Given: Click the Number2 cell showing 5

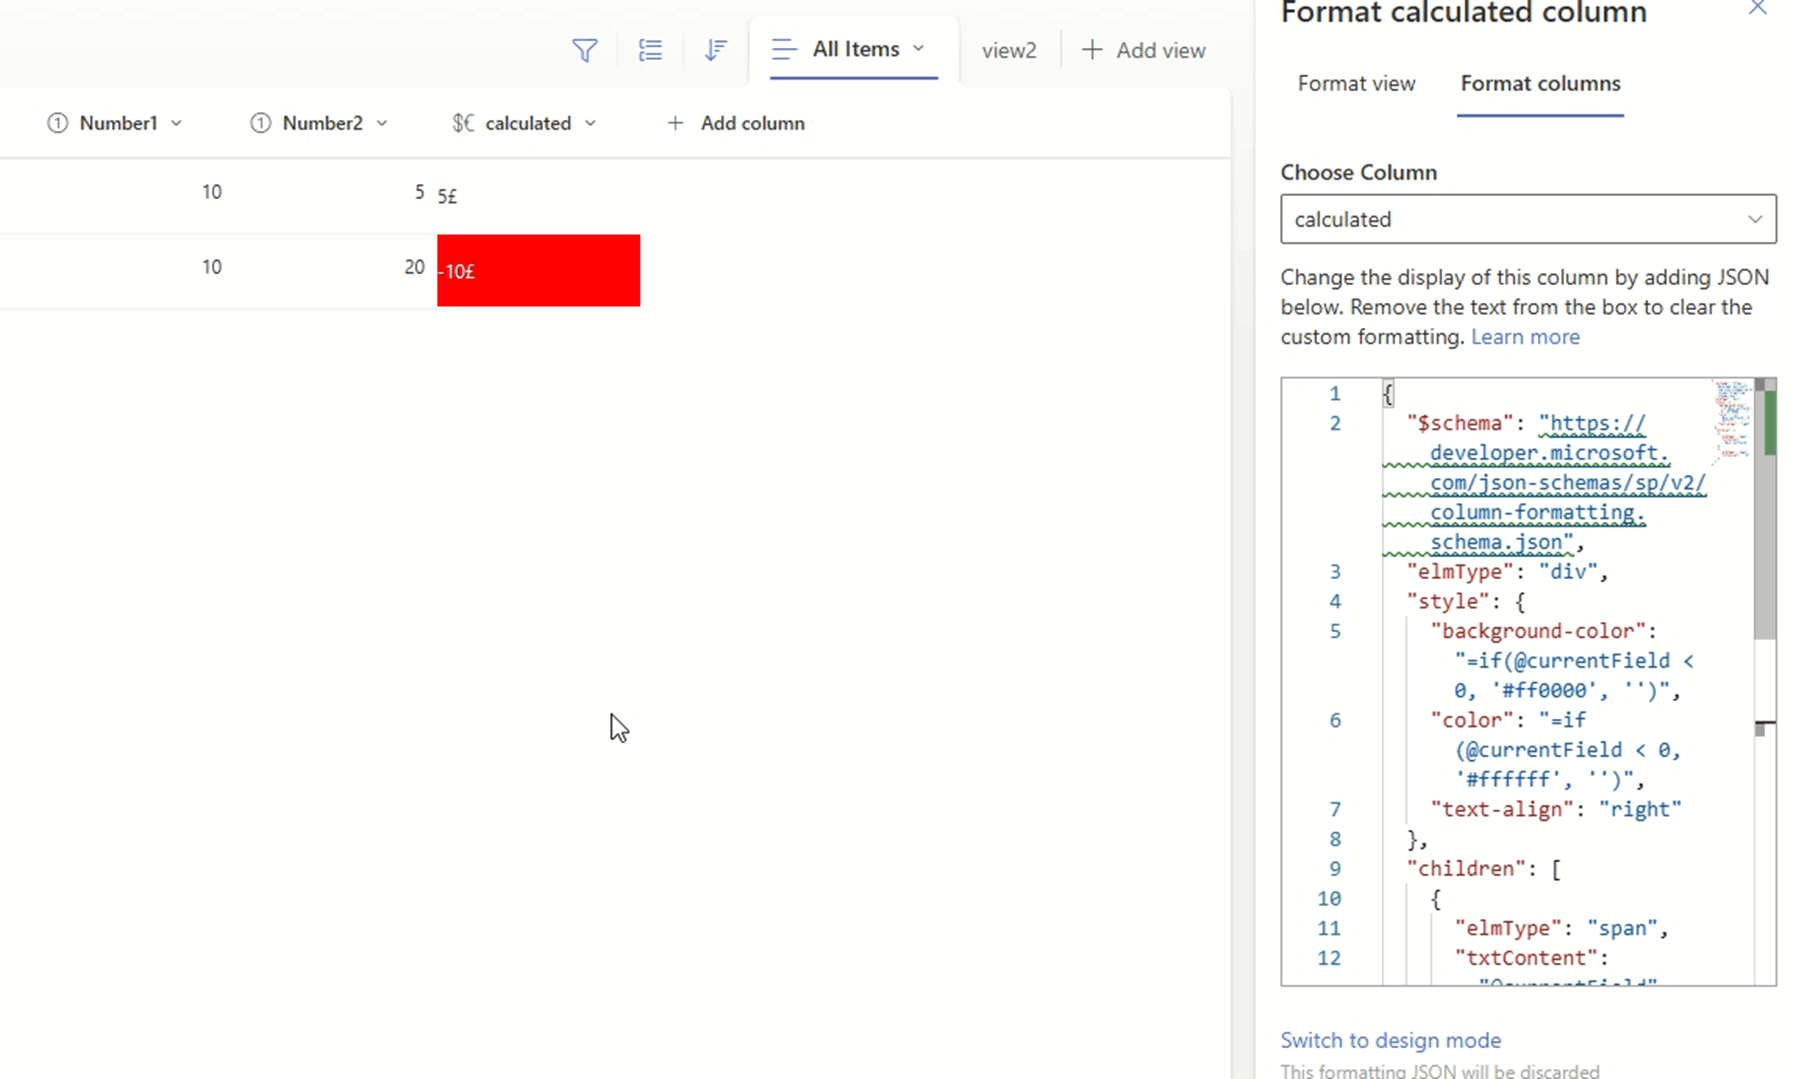Looking at the screenshot, I should [419, 192].
